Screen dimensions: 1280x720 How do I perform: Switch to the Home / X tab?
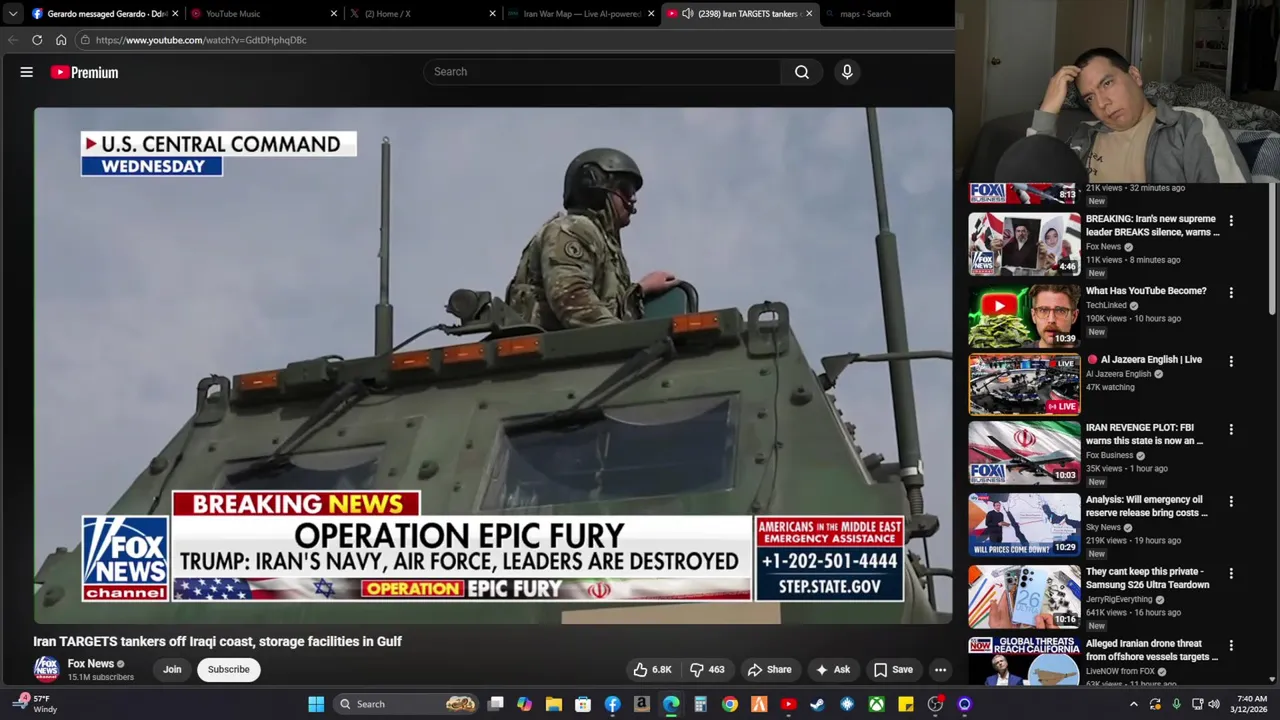pyautogui.click(x=420, y=14)
